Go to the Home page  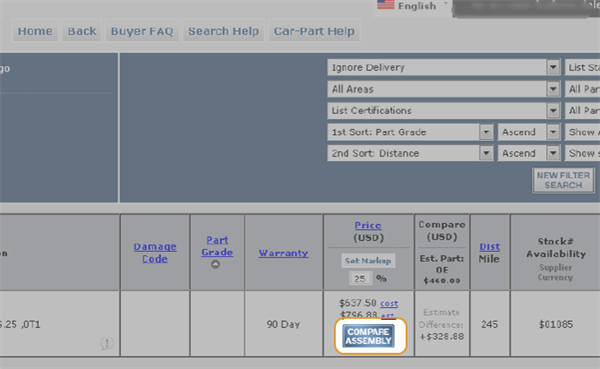coord(35,31)
